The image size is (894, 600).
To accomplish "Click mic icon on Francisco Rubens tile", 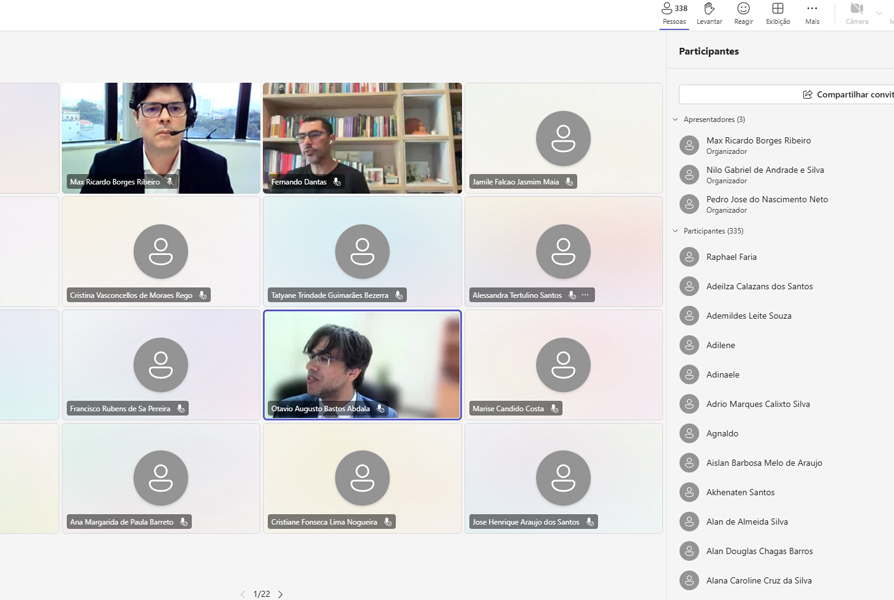I will click(181, 408).
